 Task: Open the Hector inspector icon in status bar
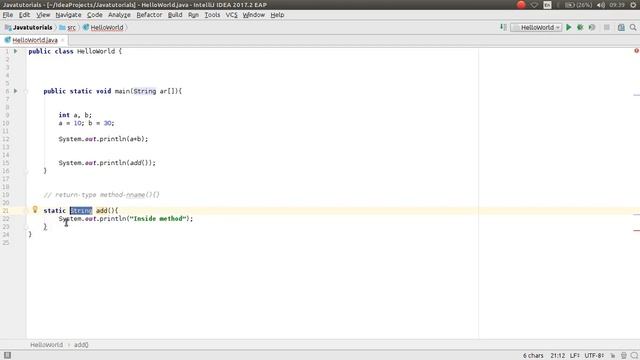click(x=623, y=356)
